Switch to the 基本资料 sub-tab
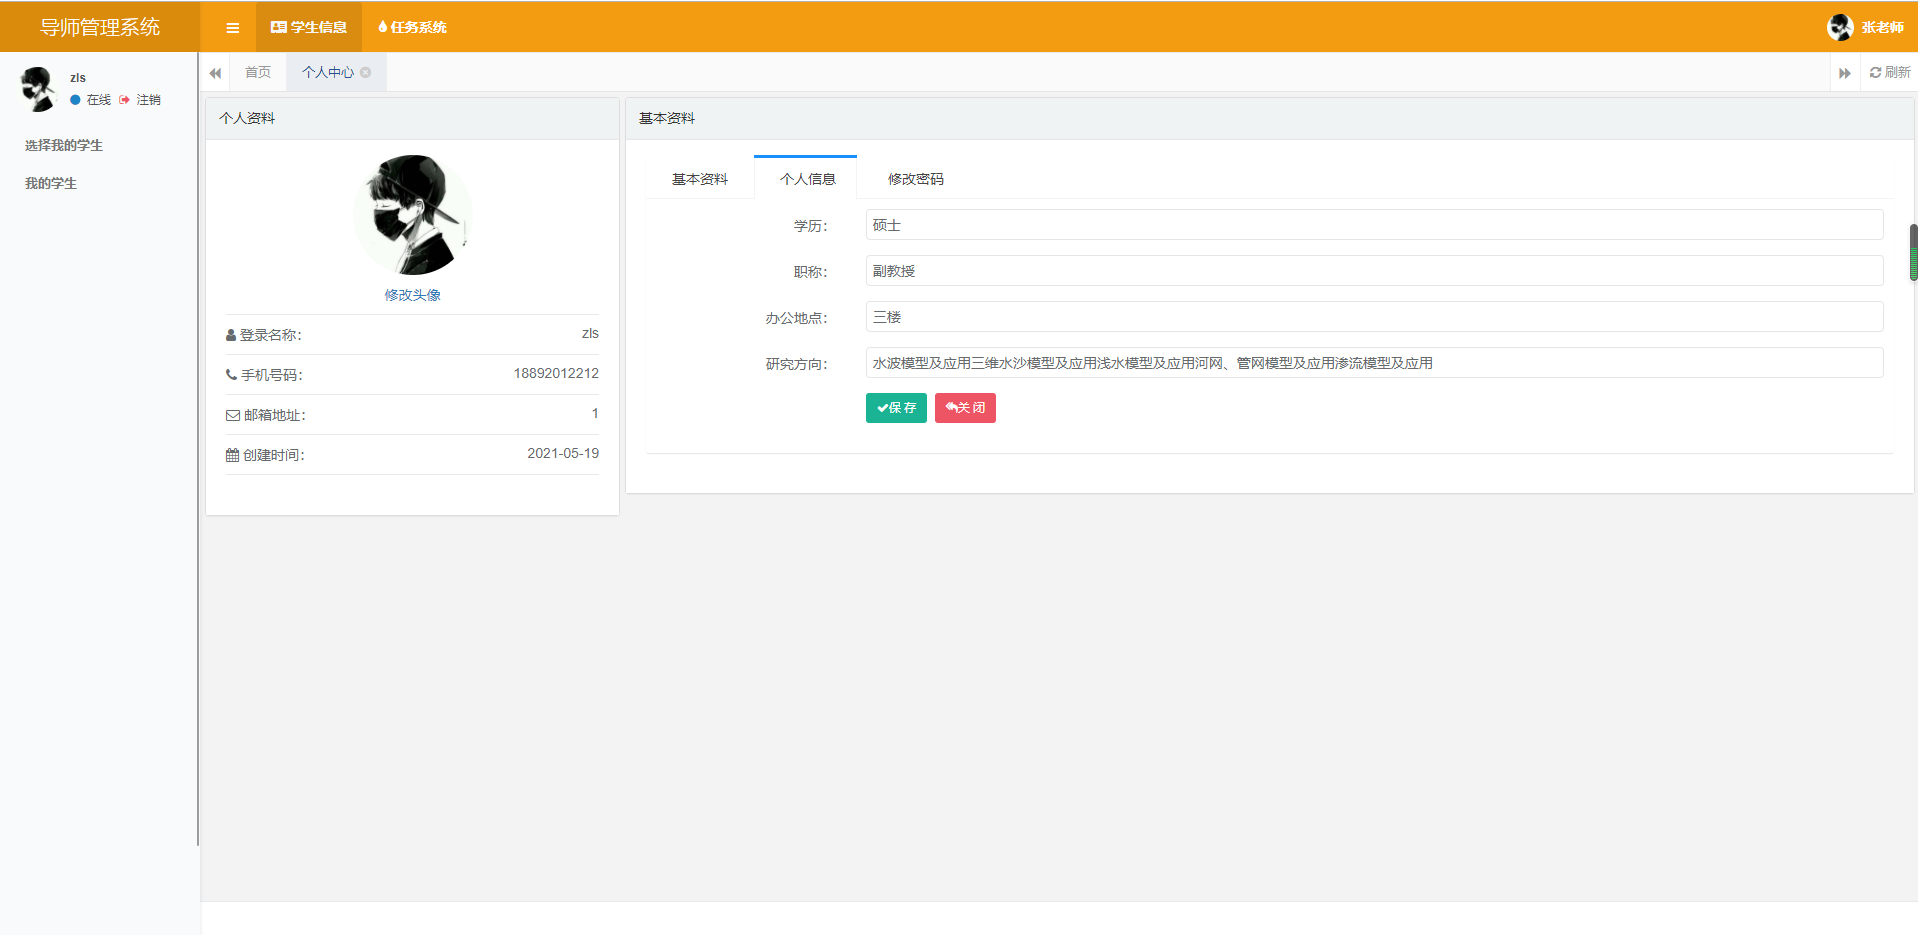Viewport: 1918px width, 935px height. click(700, 179)
